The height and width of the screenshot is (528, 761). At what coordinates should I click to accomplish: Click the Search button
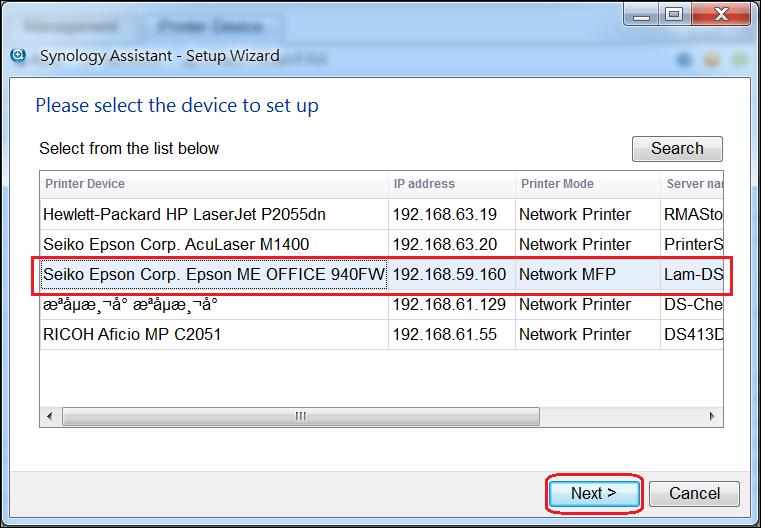(x=677, y=148)
